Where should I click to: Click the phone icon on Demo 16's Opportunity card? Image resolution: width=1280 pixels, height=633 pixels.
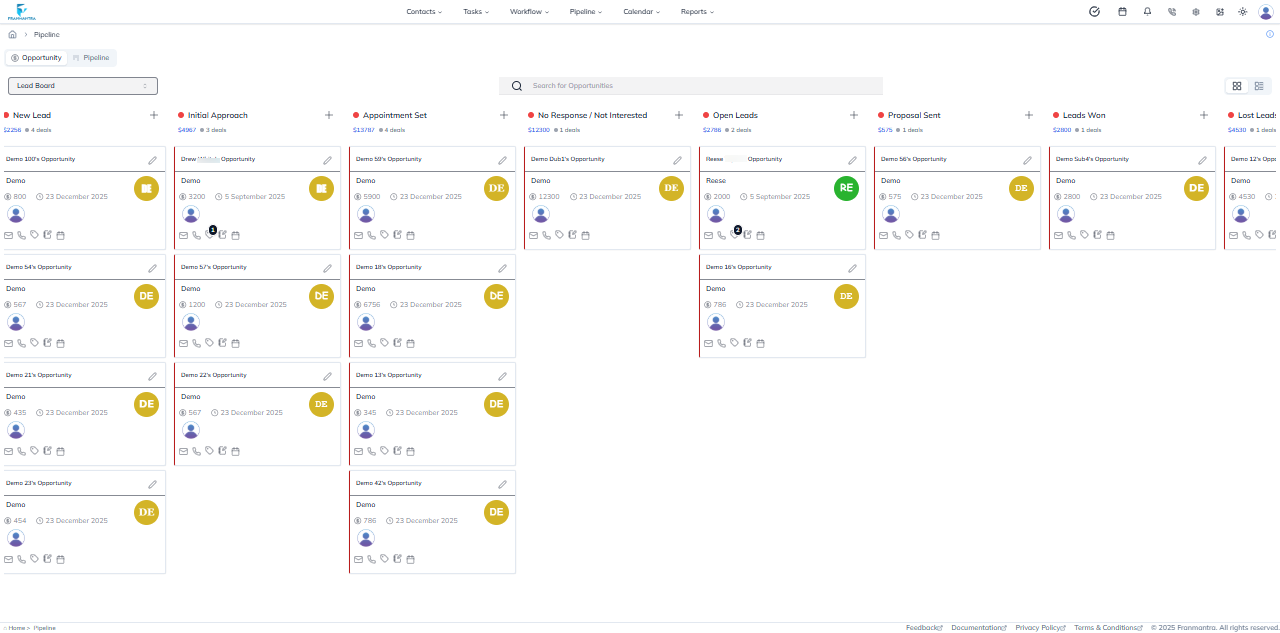(x=721, y=343)
